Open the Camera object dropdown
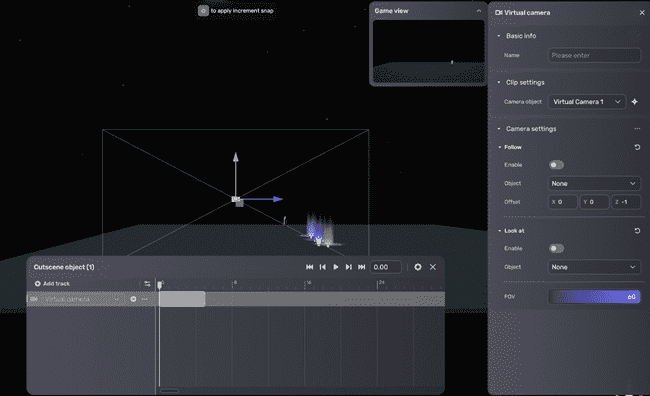 (587, 102)
